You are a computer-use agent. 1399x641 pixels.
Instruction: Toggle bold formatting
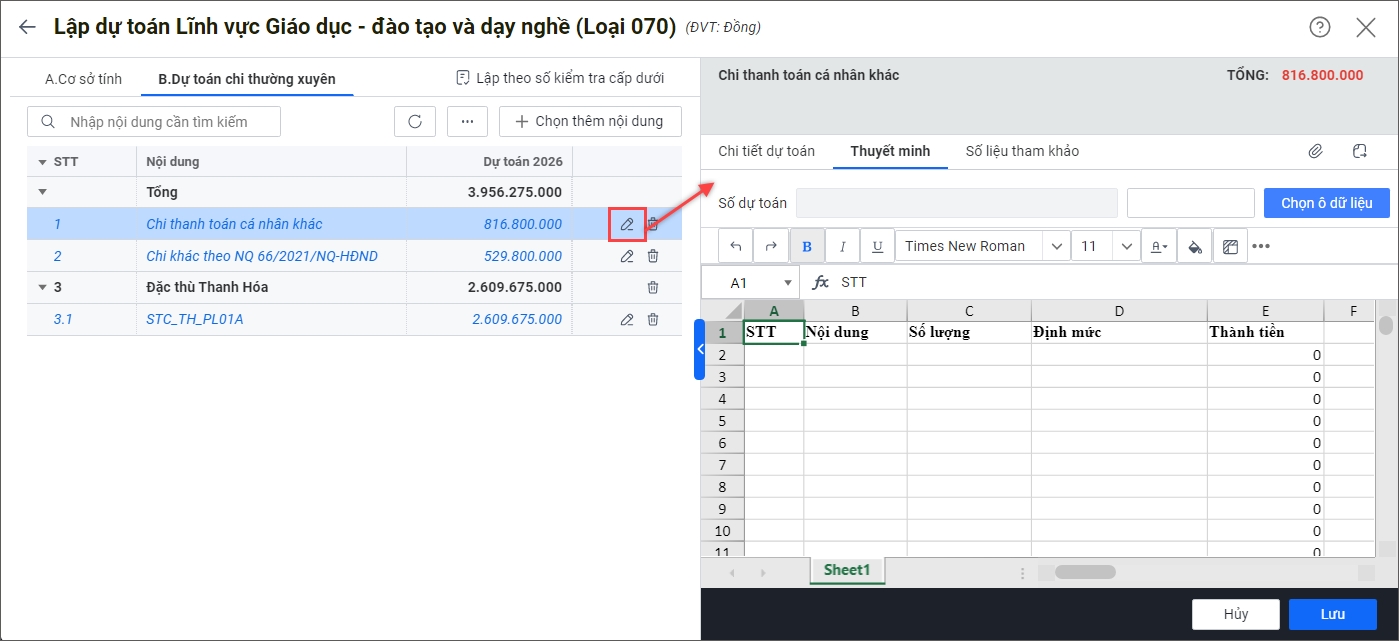click(x=807, y=246)
